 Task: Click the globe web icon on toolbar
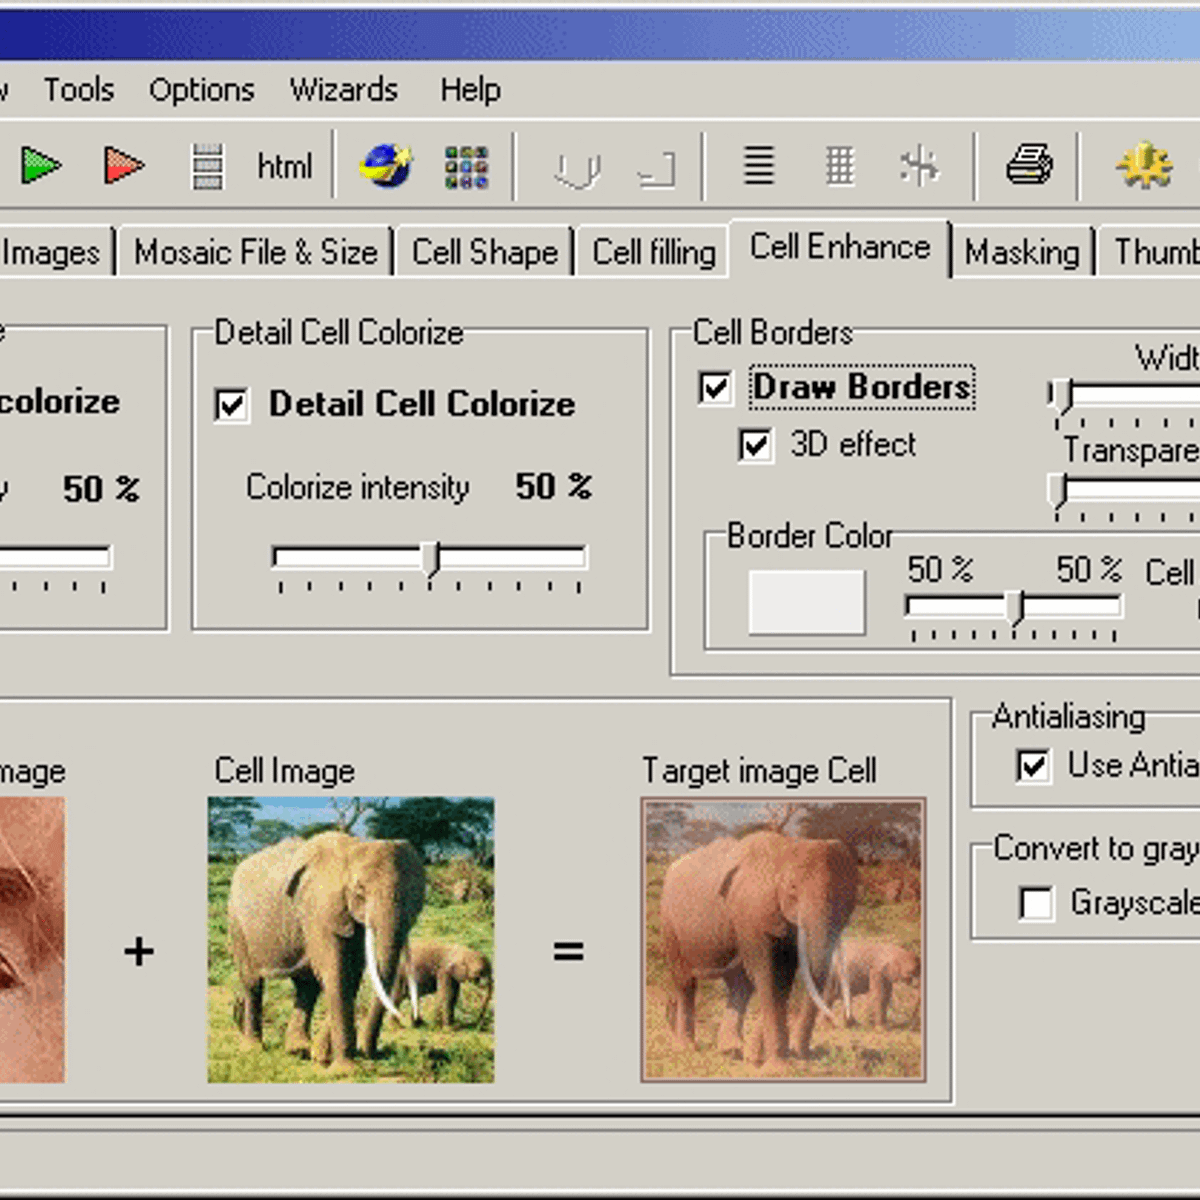(386, 166)
